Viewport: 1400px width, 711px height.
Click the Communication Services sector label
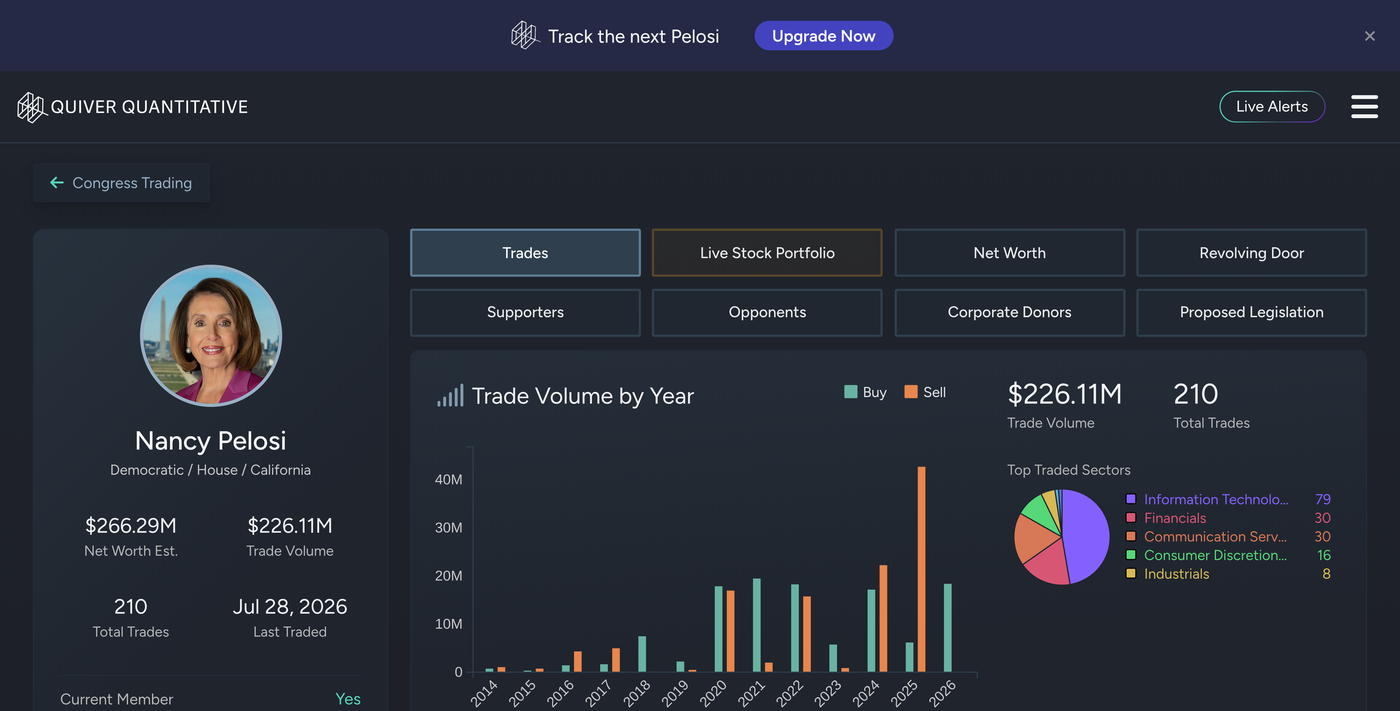coord(1215,537)
